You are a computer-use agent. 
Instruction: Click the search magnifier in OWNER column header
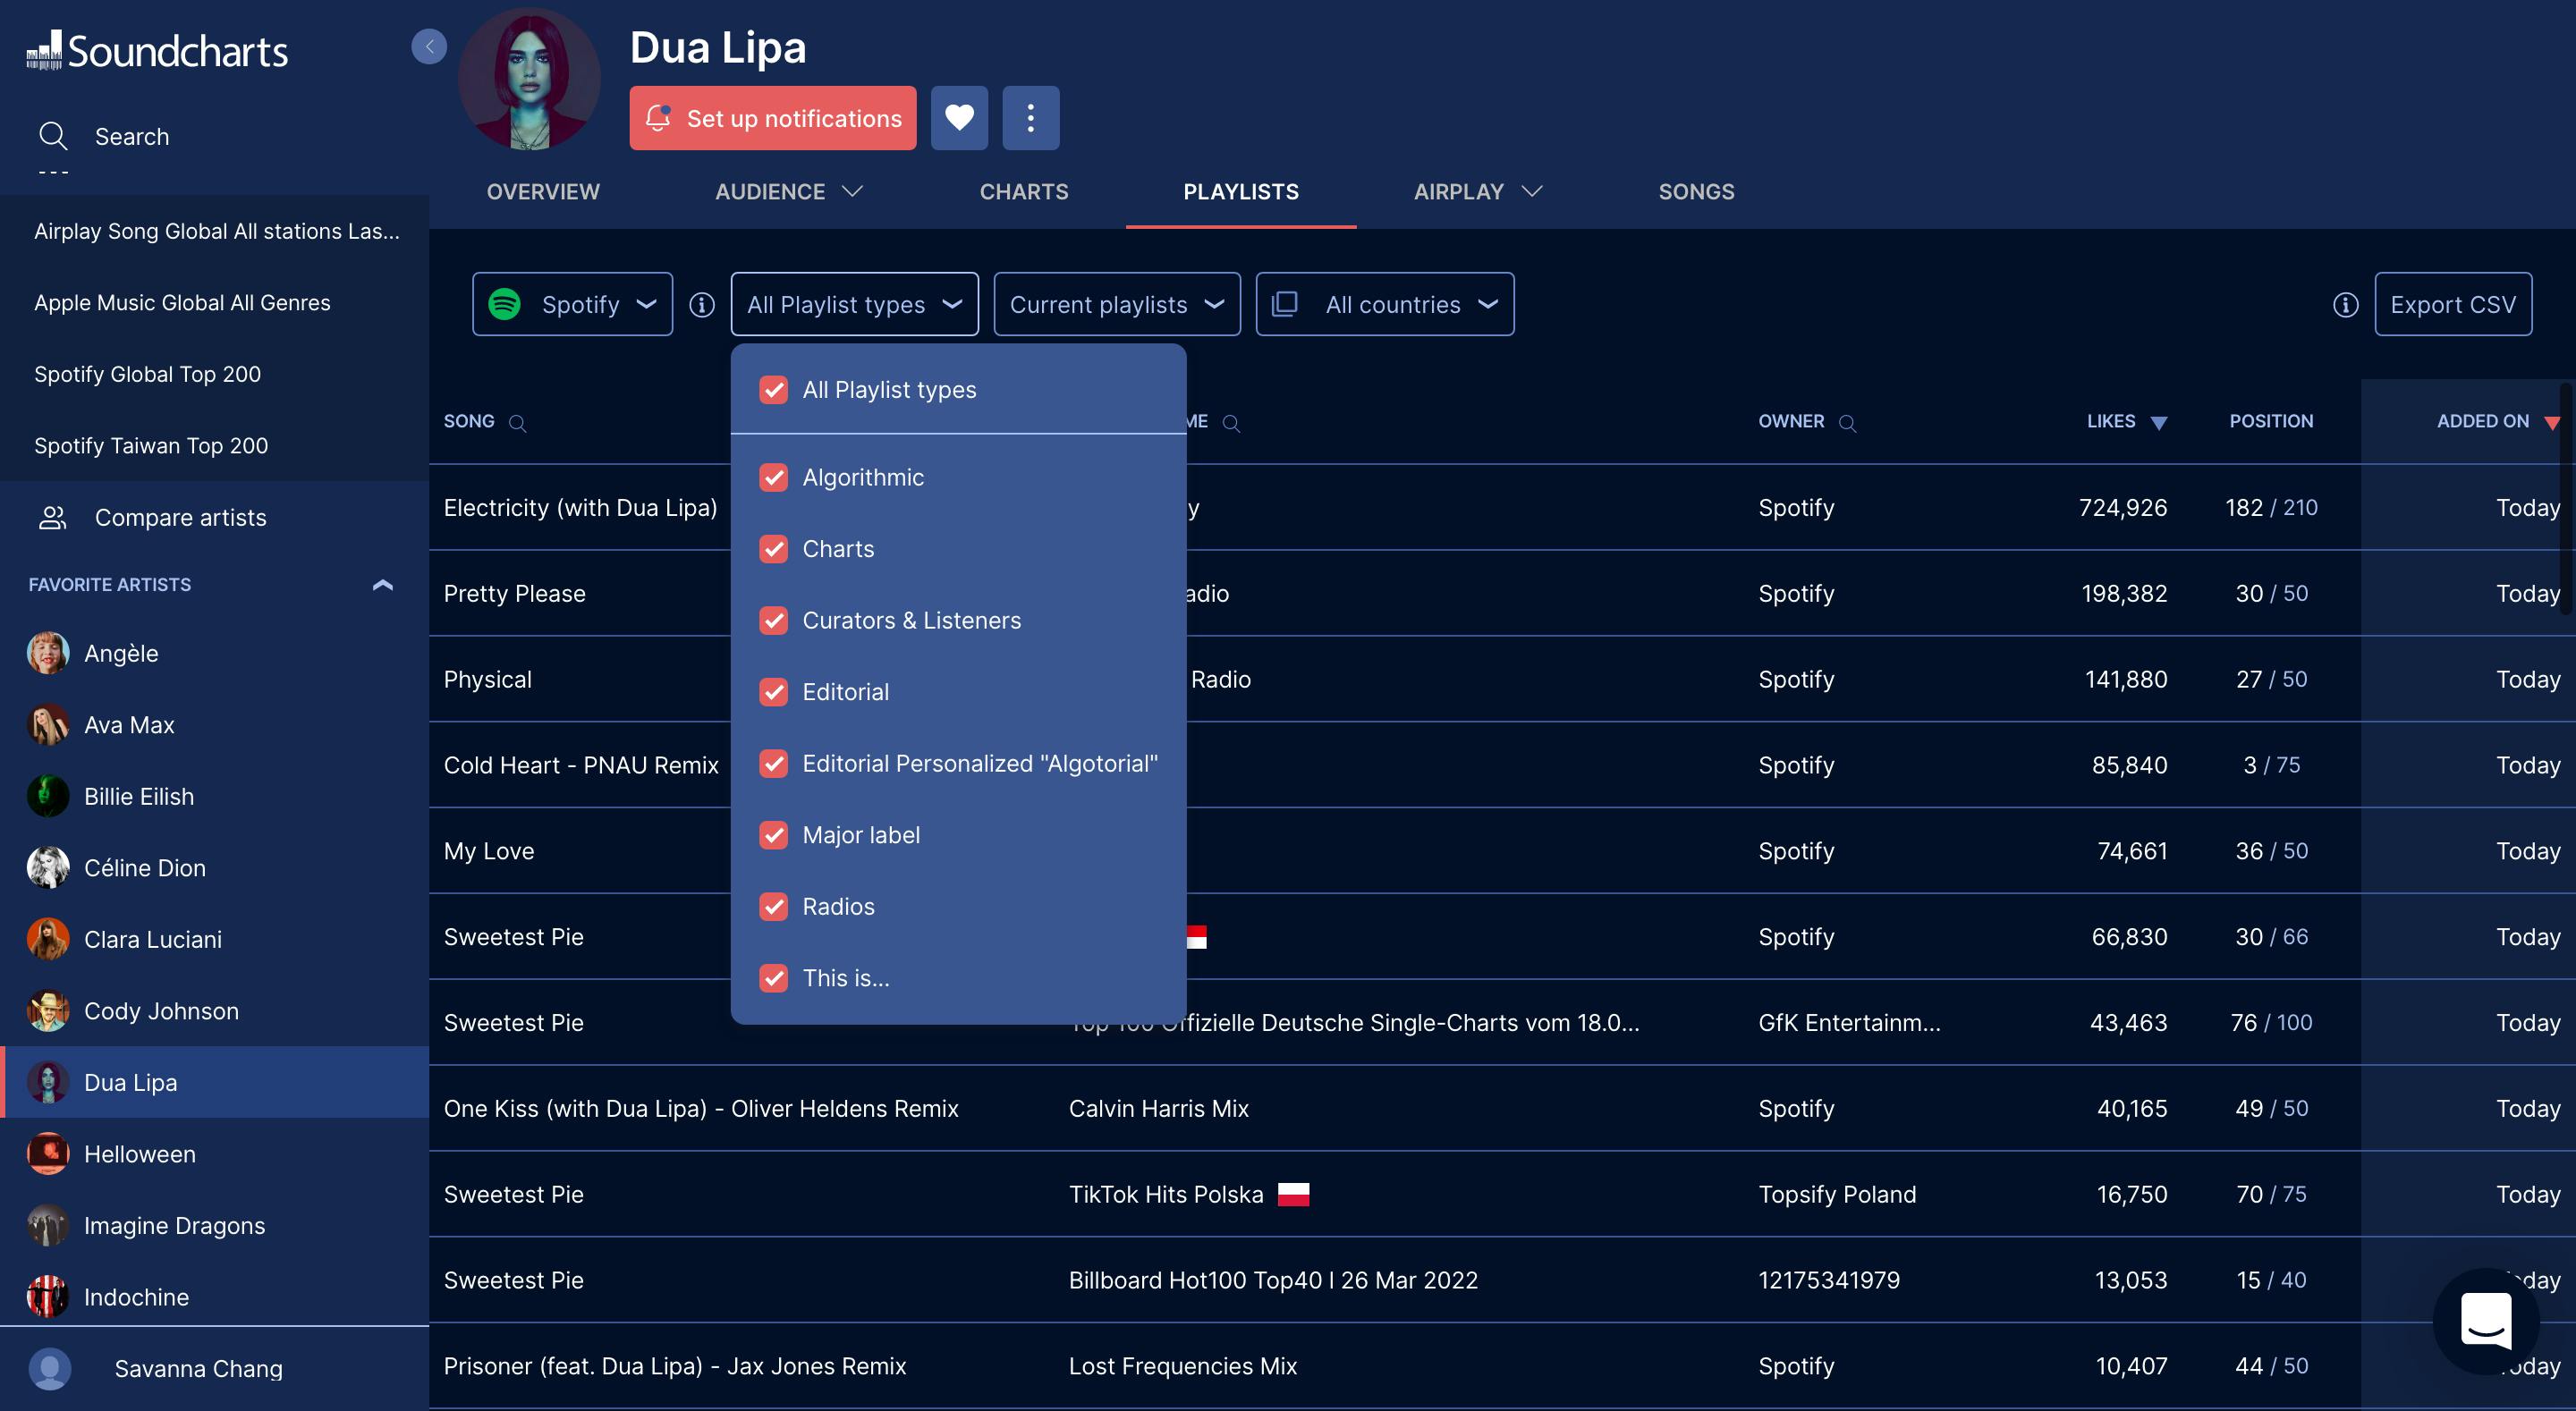coord(1847,423)
